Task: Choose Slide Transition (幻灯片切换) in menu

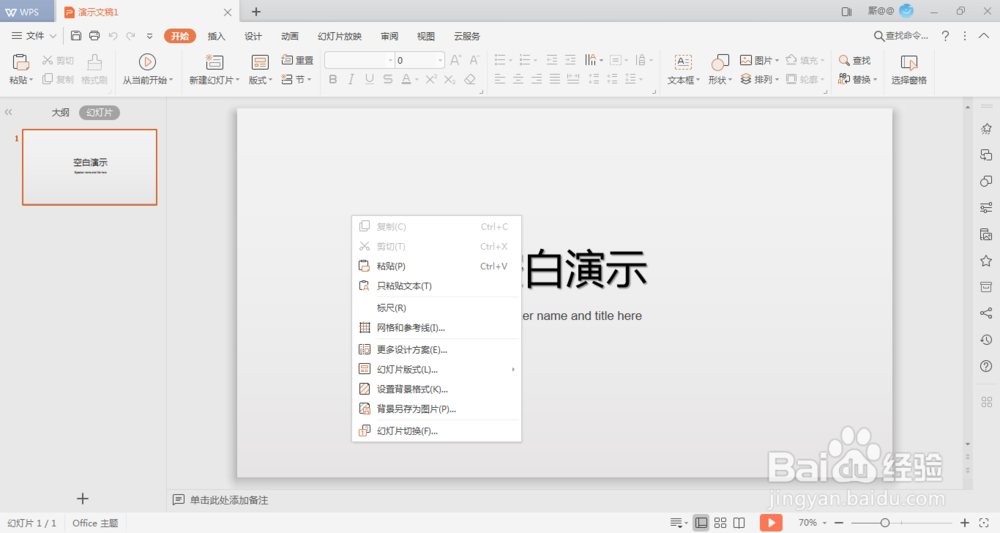Action: coord(436,431)
